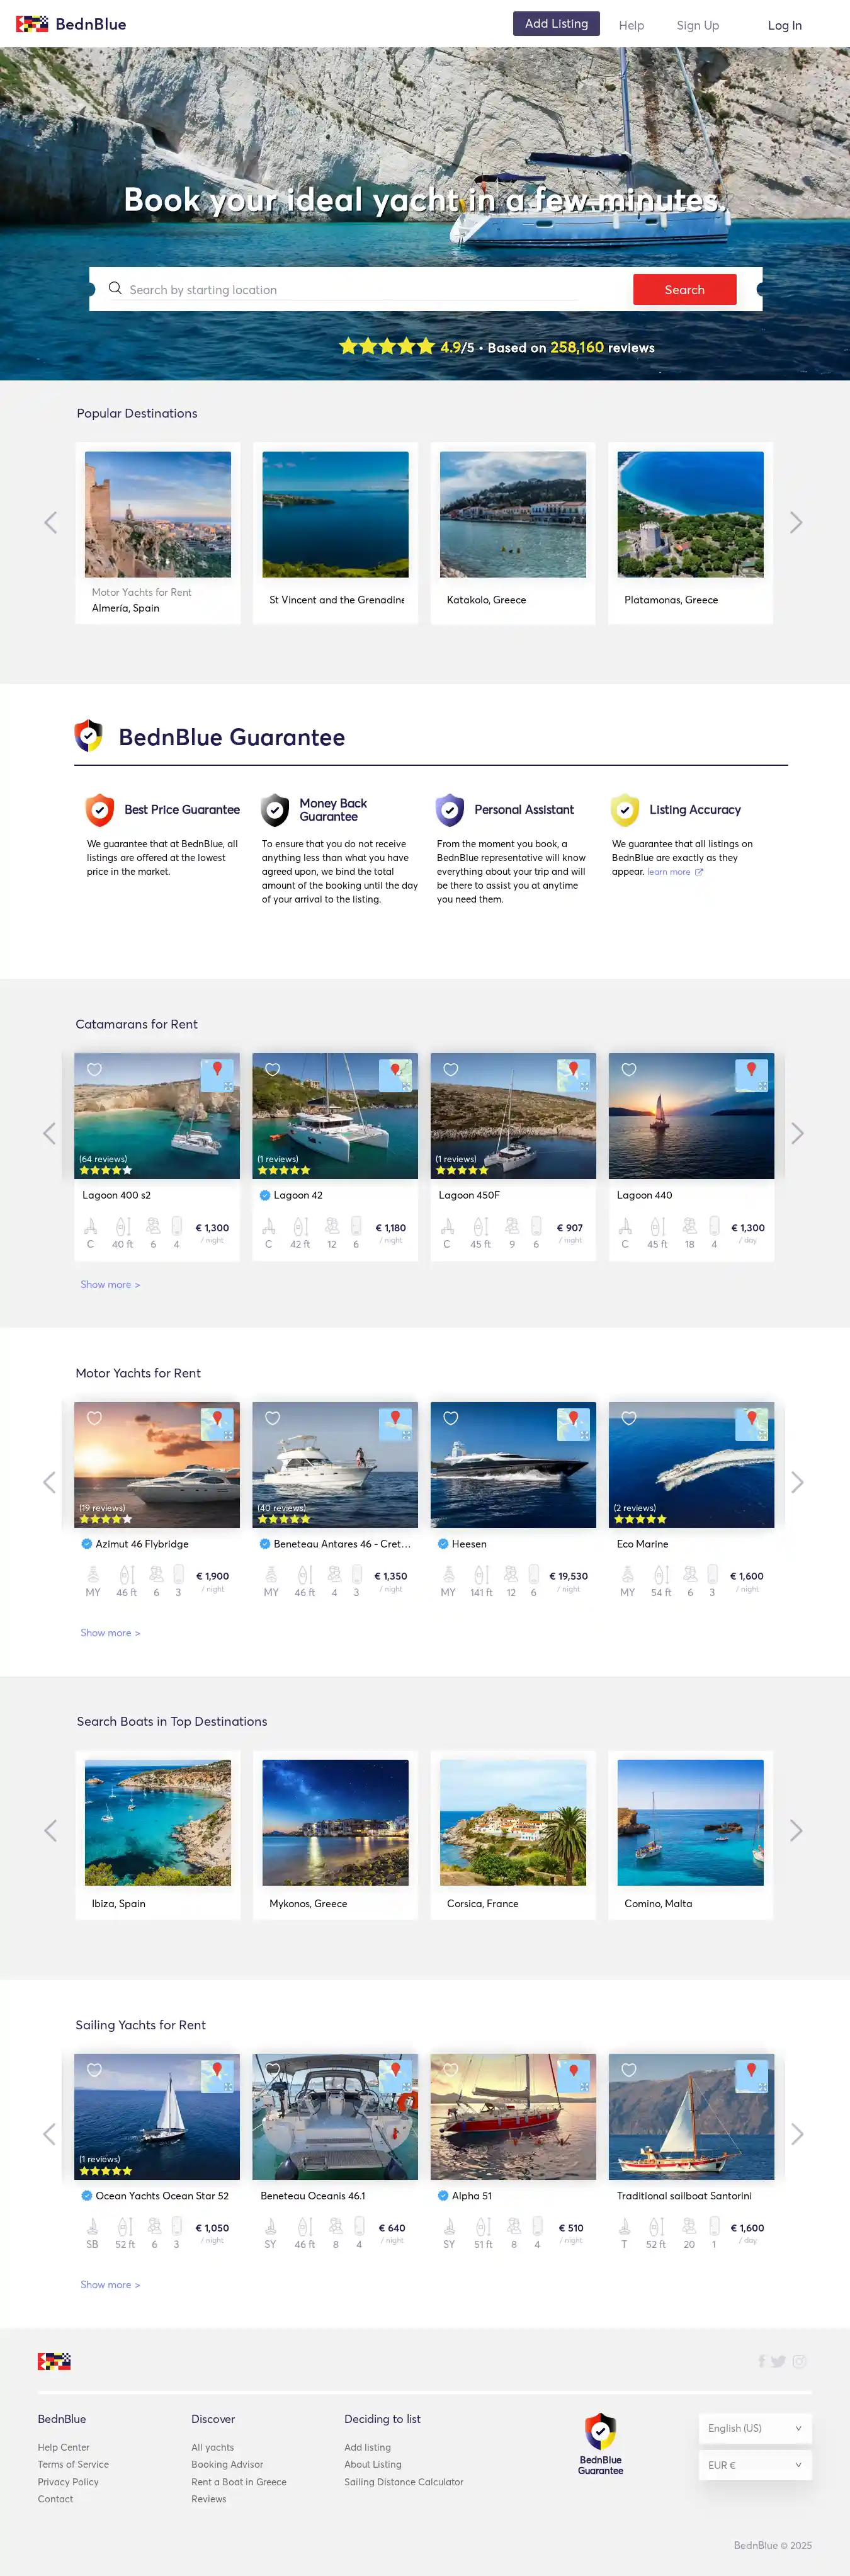Open BednBlue Instagram page from footer

(x=799, y=2361)
